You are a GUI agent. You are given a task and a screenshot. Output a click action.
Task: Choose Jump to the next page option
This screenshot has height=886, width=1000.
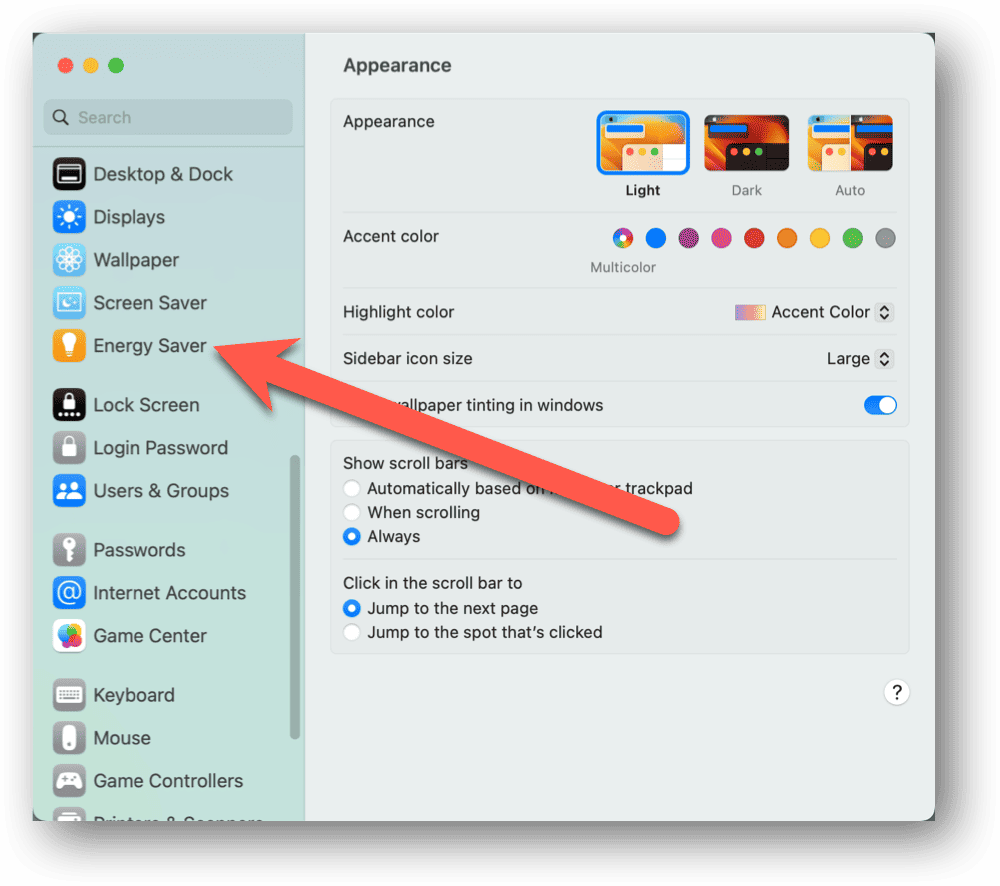pyautogui.click(x=351, y=609)
